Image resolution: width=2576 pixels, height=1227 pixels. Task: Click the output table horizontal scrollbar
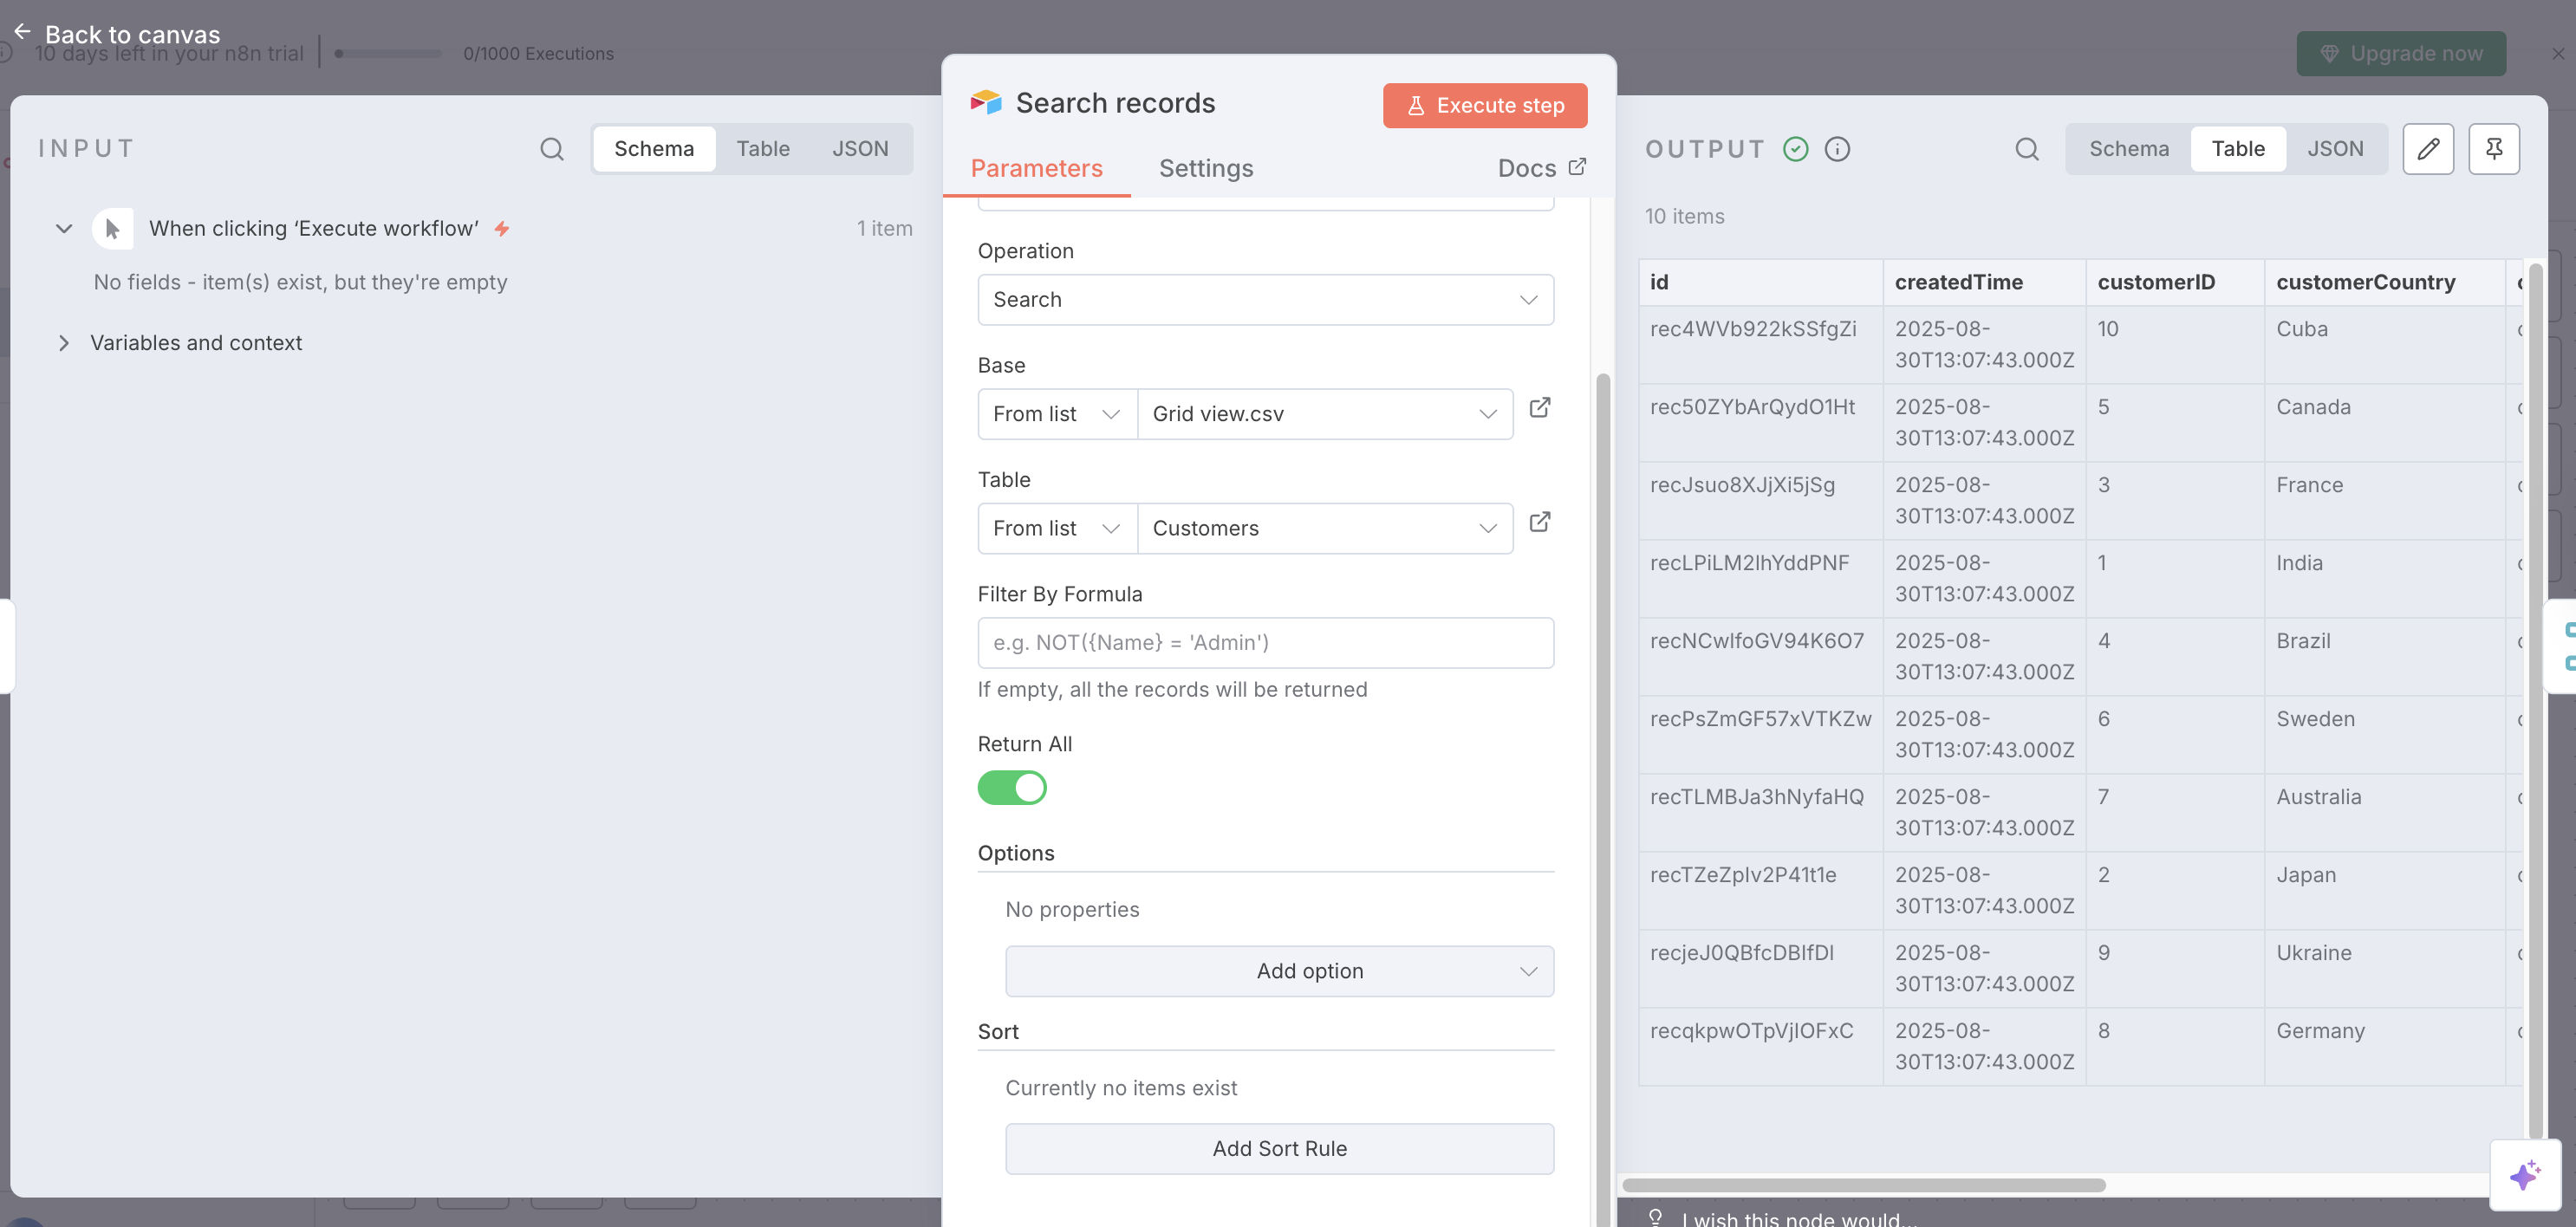coord(1864,1185)
